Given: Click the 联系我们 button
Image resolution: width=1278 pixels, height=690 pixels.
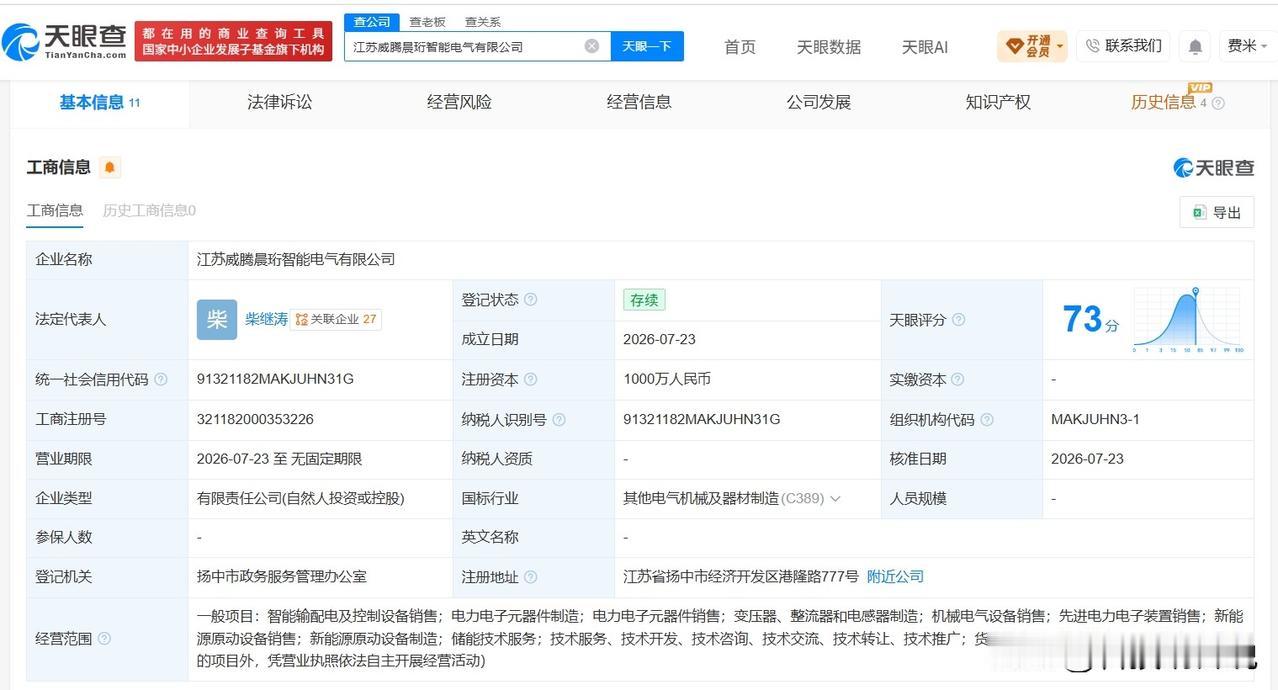Looking at the screenshot, I should pos(1124,46).
